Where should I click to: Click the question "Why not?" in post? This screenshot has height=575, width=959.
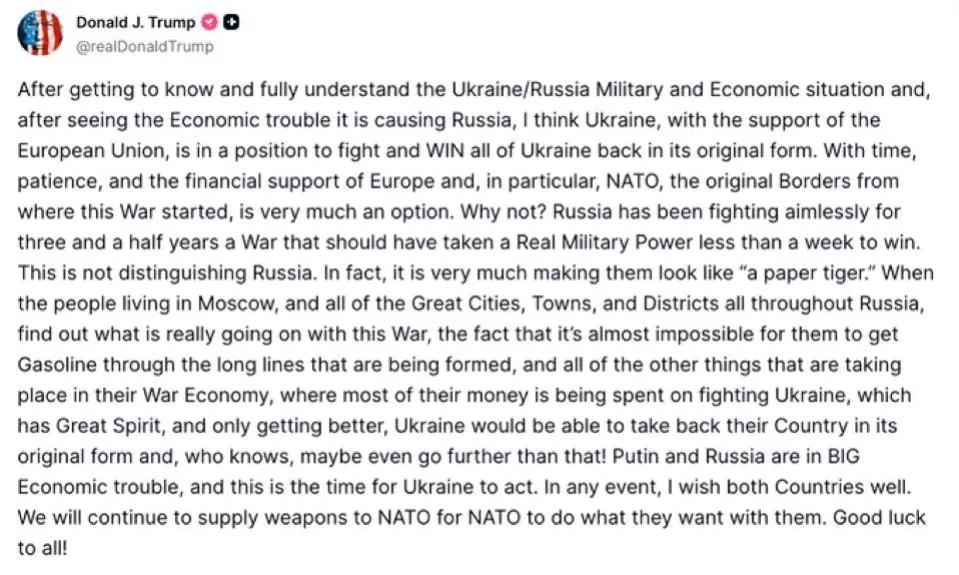click(x=503, y=212)
